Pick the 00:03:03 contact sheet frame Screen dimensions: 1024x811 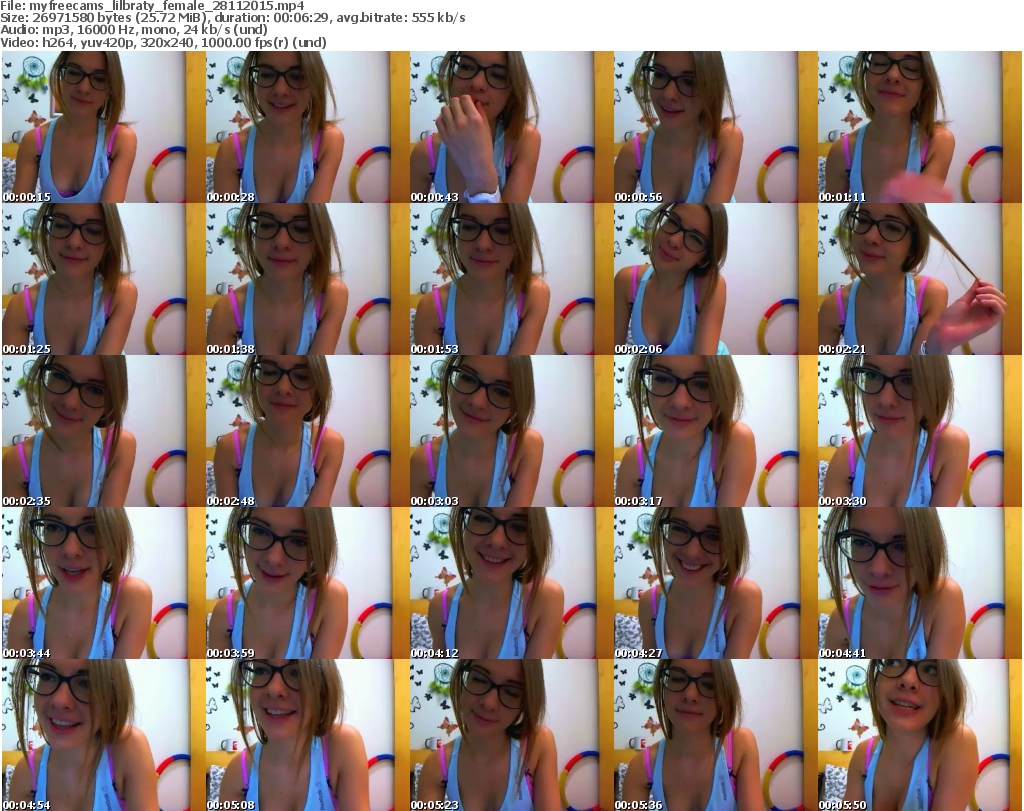(511, 431)
